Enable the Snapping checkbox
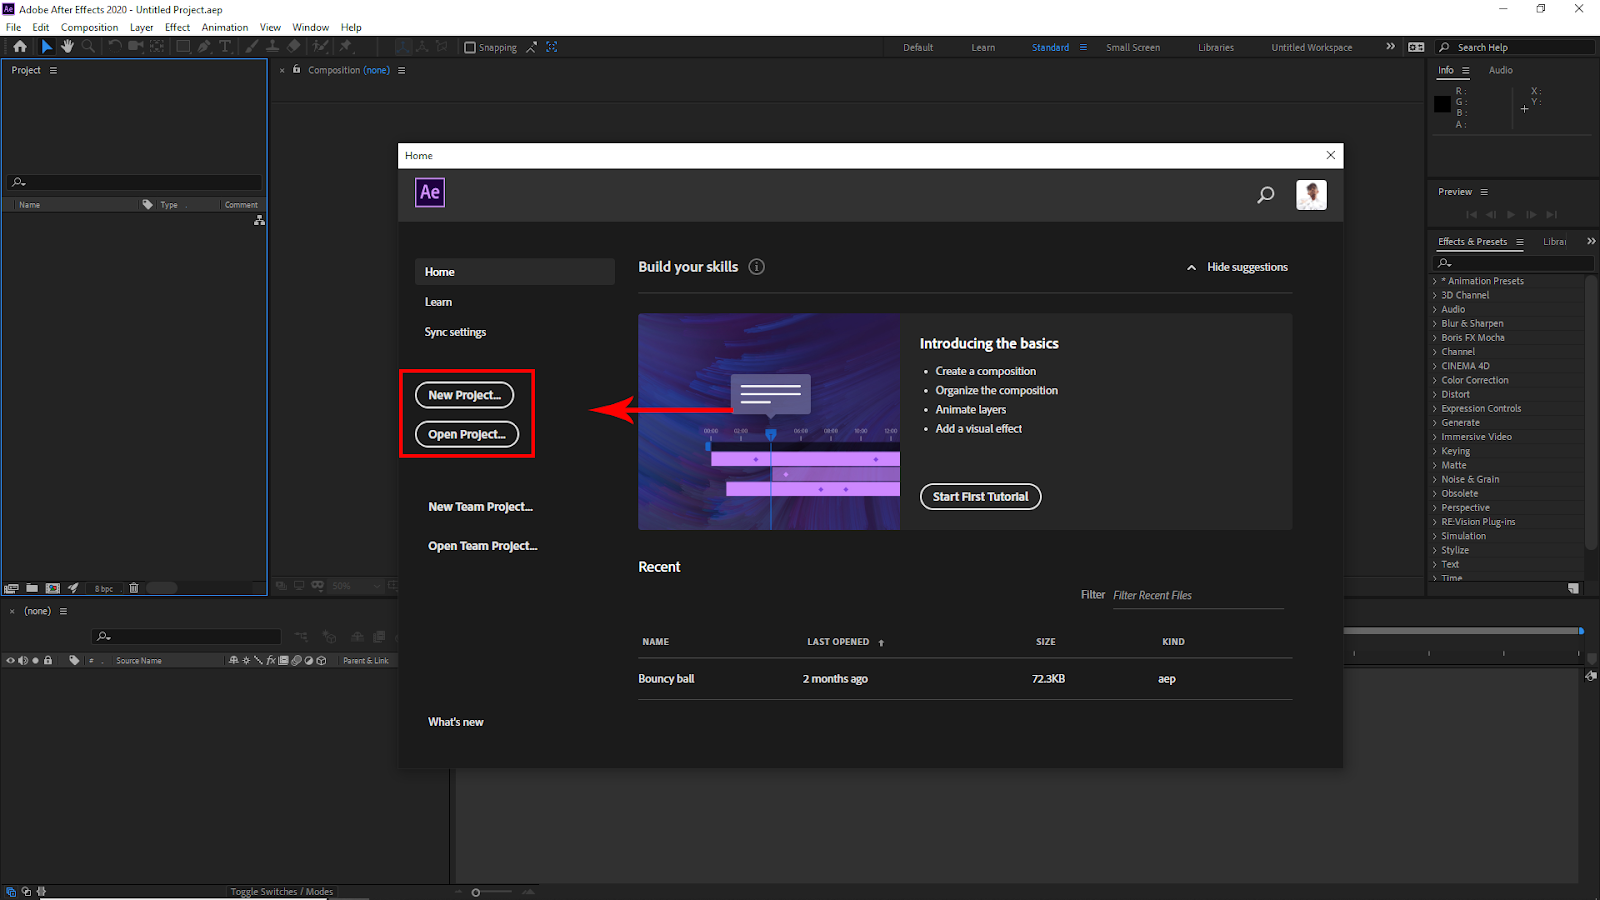This screenshot has width=1600, height=900. point(470,48)
